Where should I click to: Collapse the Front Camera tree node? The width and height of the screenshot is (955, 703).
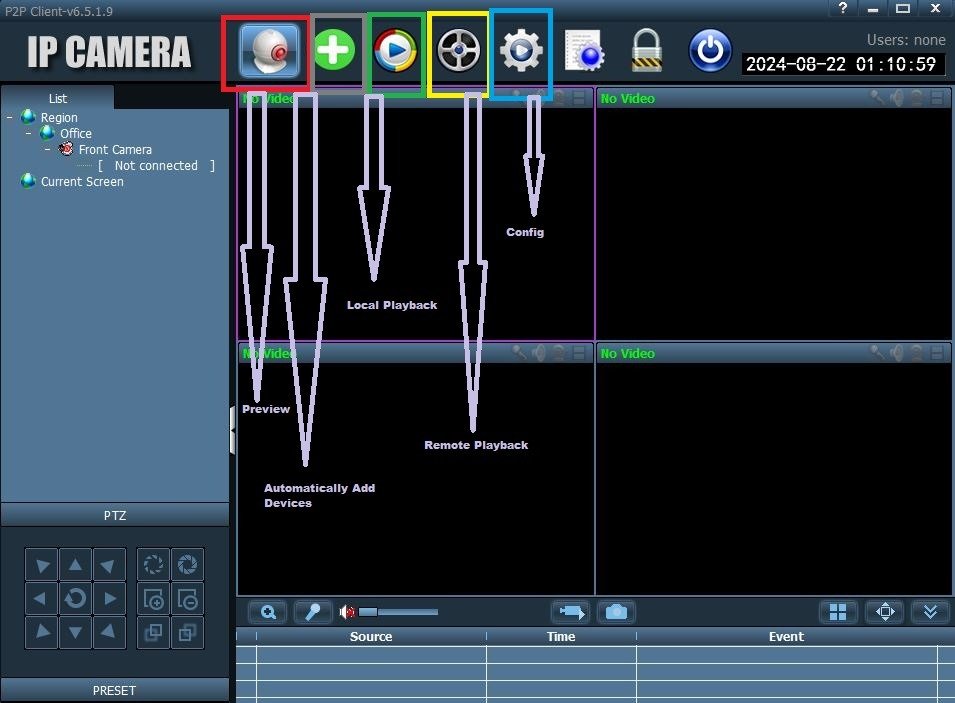pyautogui.click(x=48, y=149)
